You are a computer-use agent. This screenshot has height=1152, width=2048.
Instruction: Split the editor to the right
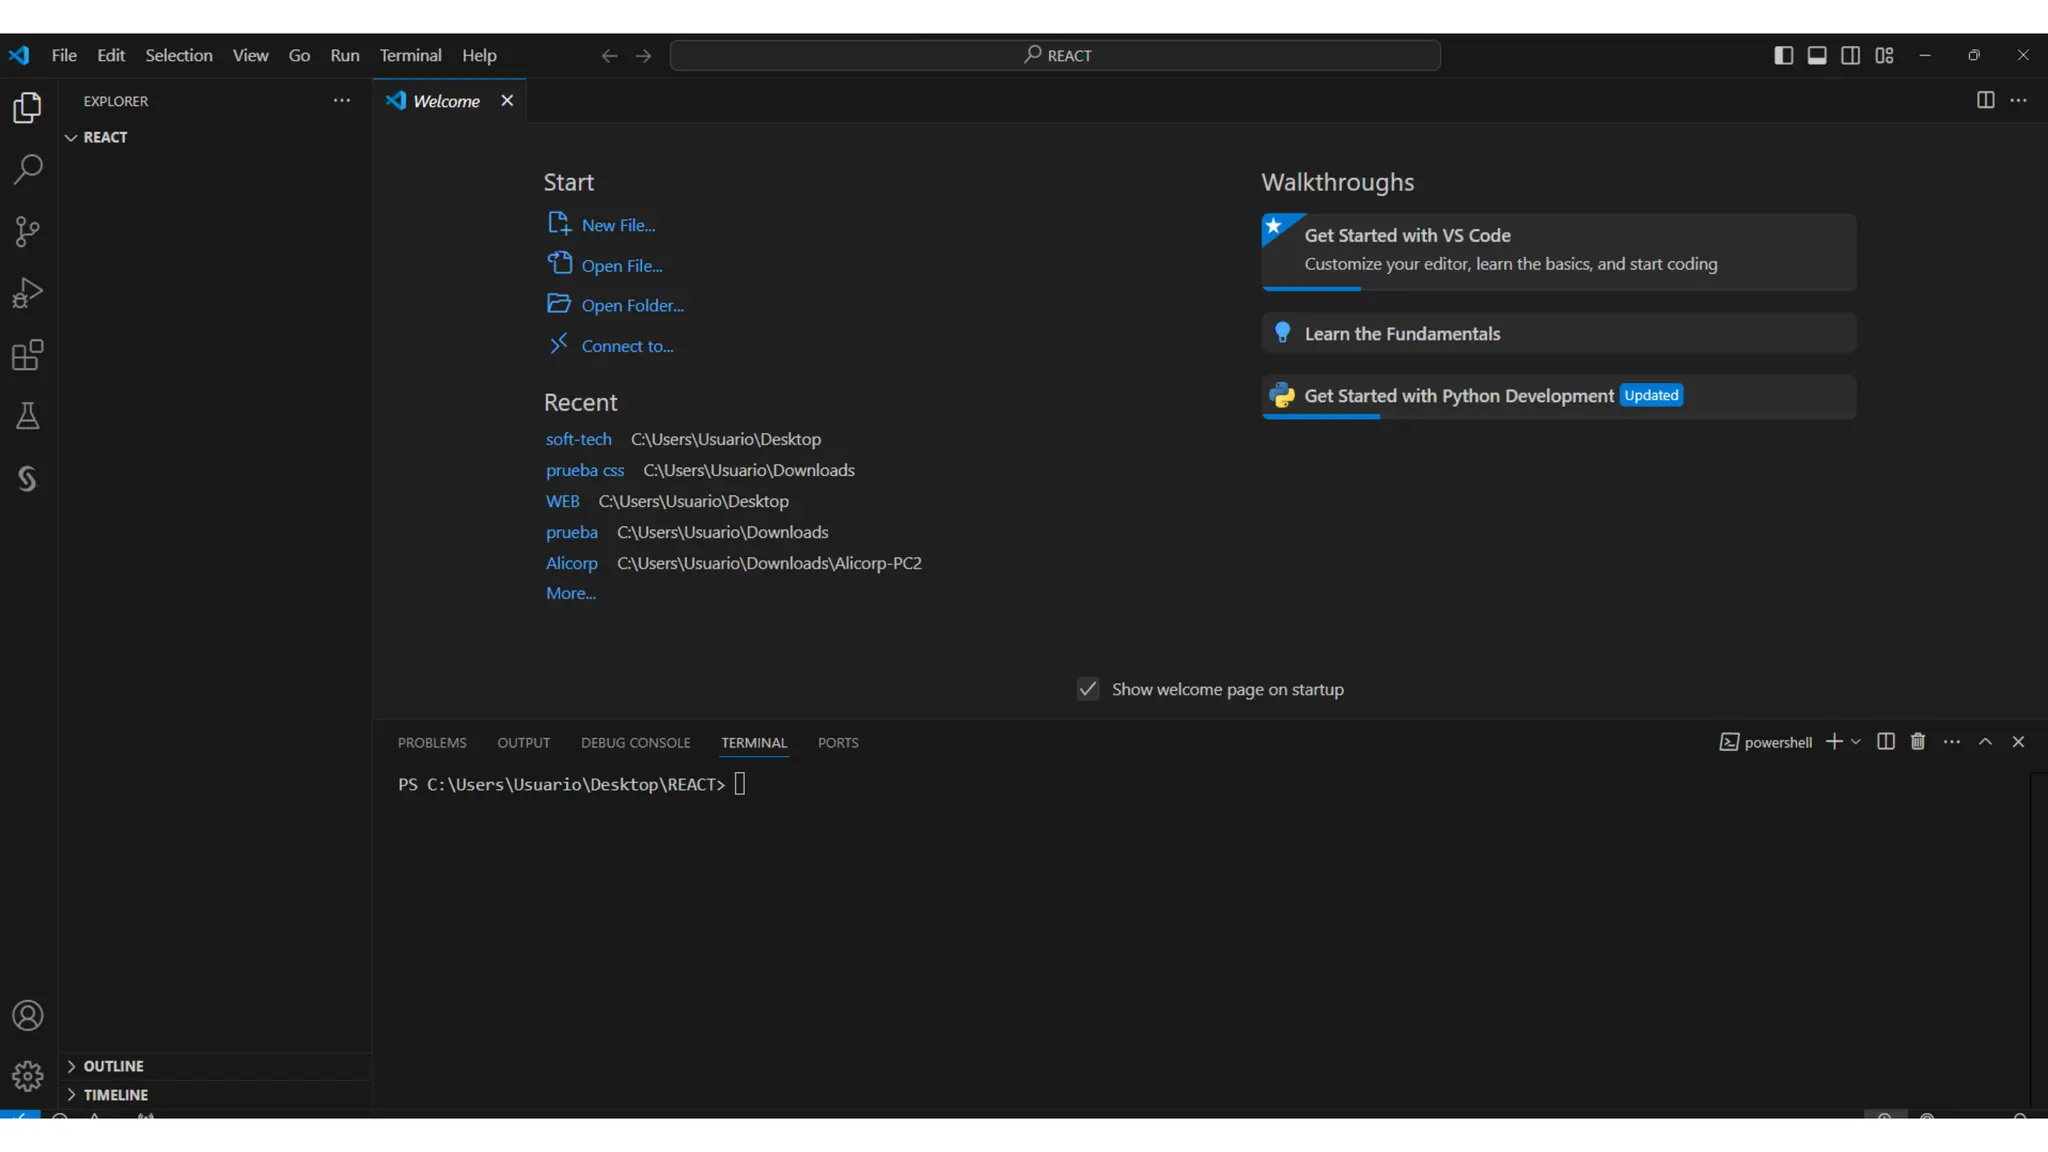pyautogui.click(x=1985, y=100)
